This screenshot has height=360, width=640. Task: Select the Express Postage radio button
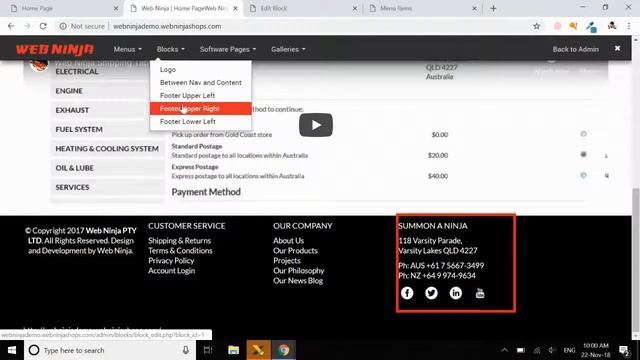pos(583,175)
